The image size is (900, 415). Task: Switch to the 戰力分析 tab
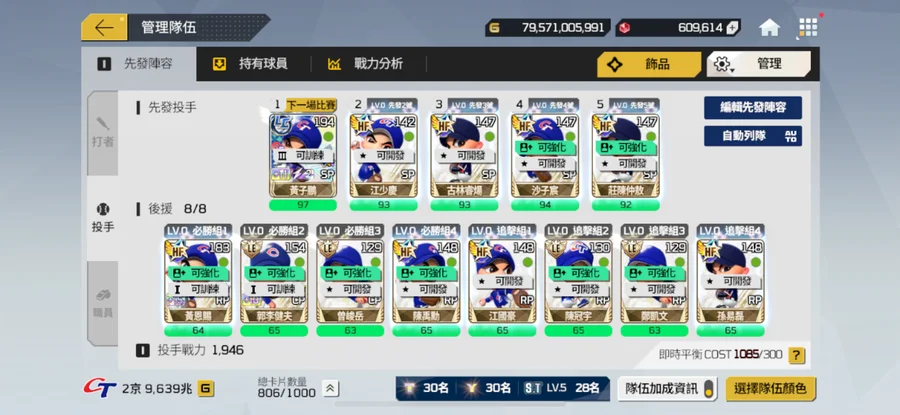(x=365, y=64)
